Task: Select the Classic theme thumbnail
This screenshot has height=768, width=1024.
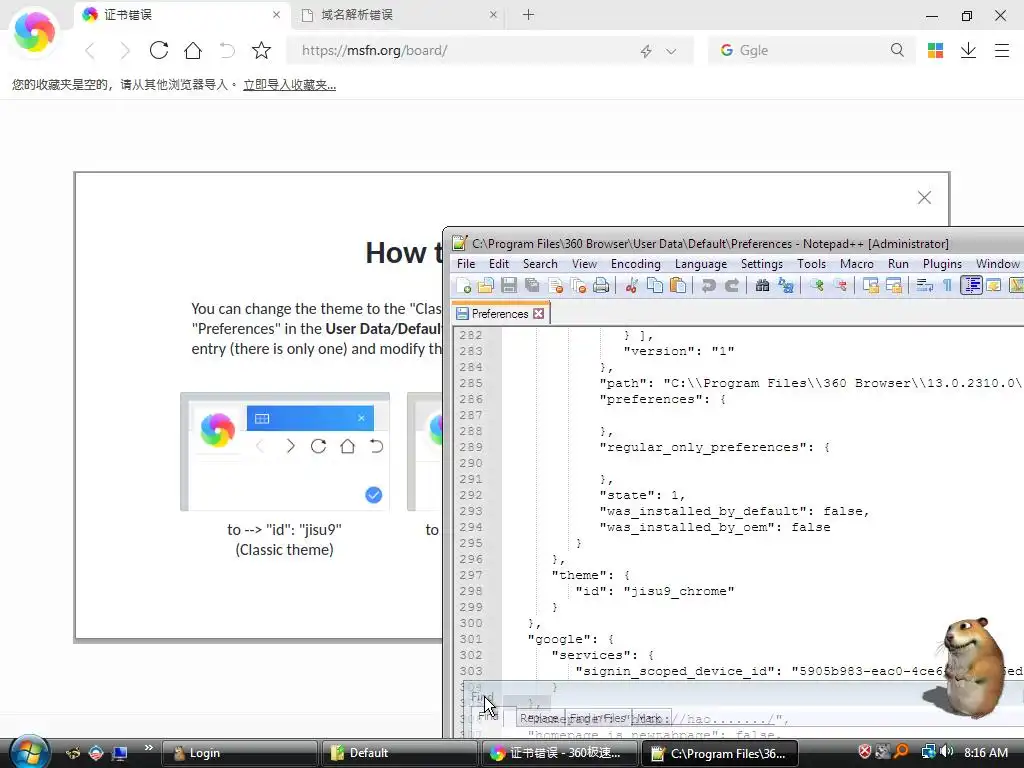Action: (285, 452)
